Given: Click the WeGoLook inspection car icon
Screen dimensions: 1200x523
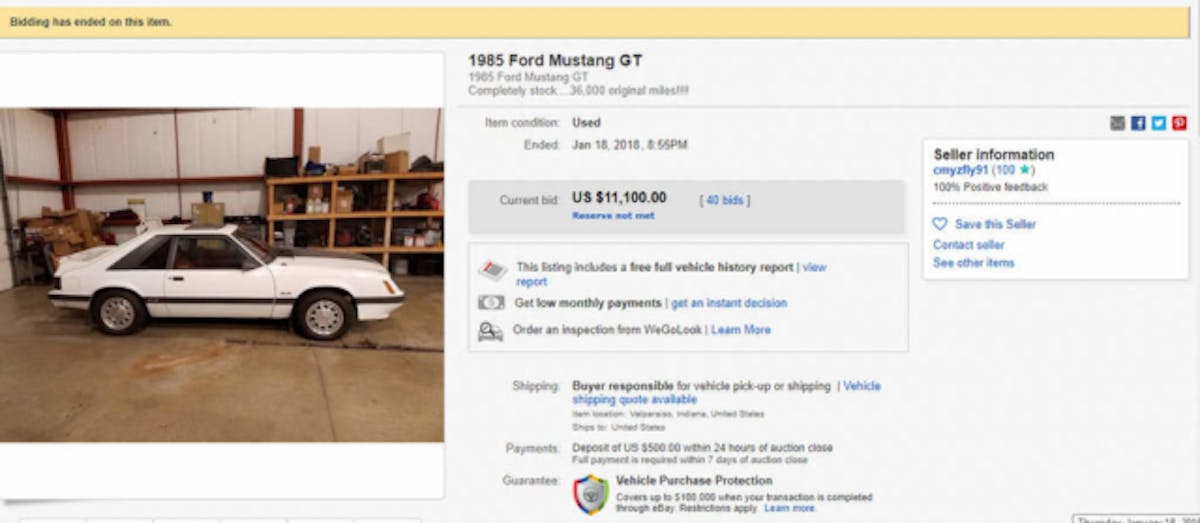Looking at the screenshot, I should [491, 330].
